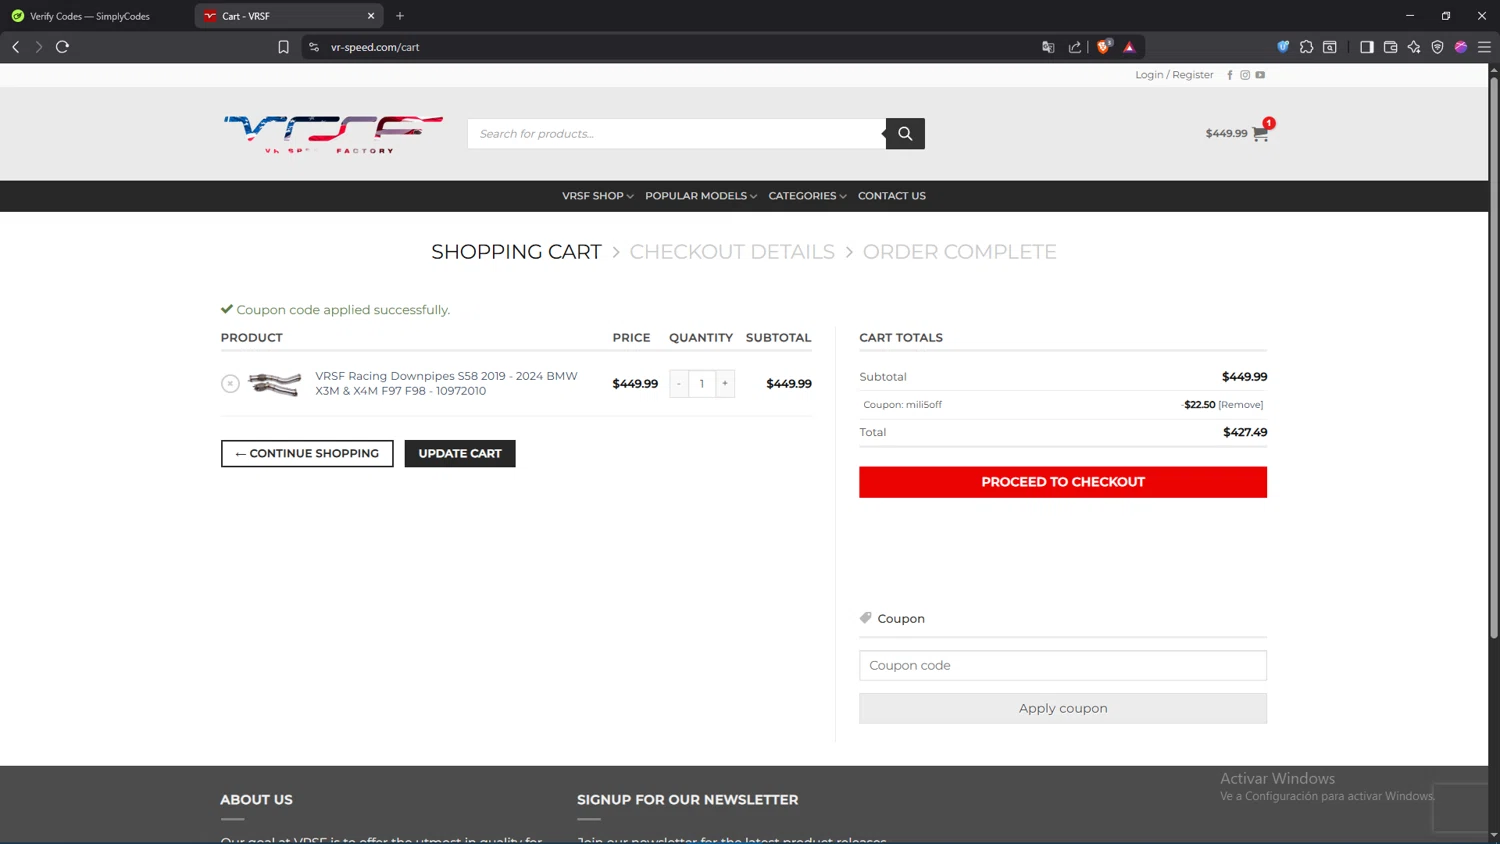Click the search magnifier button
Screen dimensions: 1500x844
905,134
